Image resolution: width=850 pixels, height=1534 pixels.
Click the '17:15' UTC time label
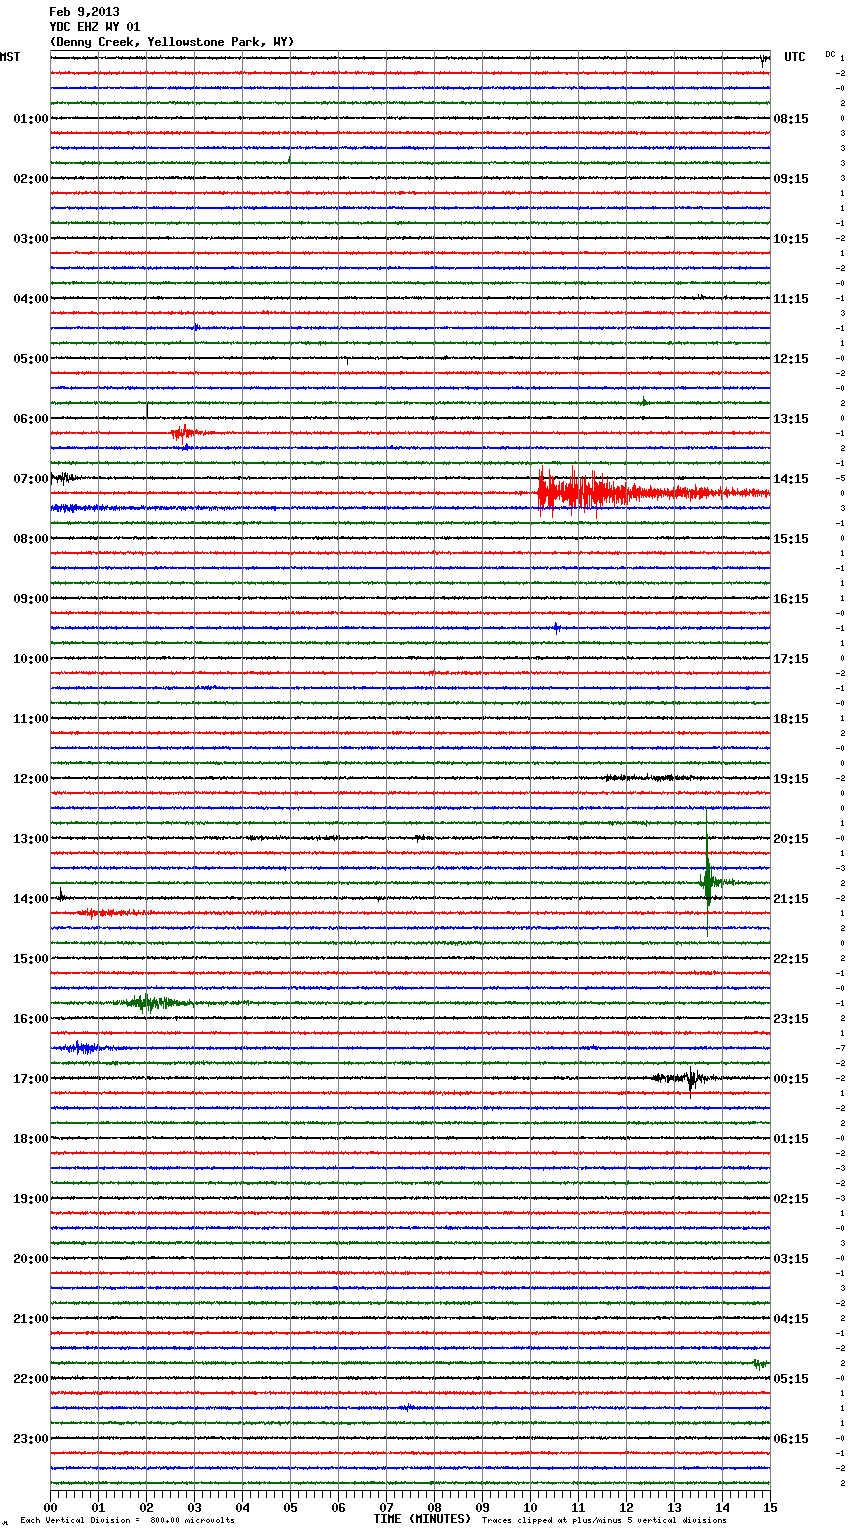pos(791,659)
